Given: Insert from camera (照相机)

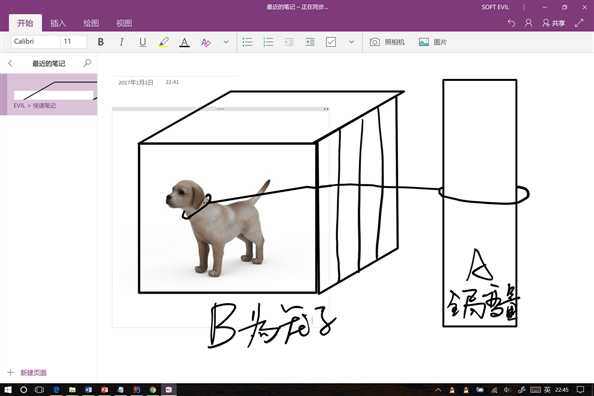Looking at the screenshot, I should (387, 42).
